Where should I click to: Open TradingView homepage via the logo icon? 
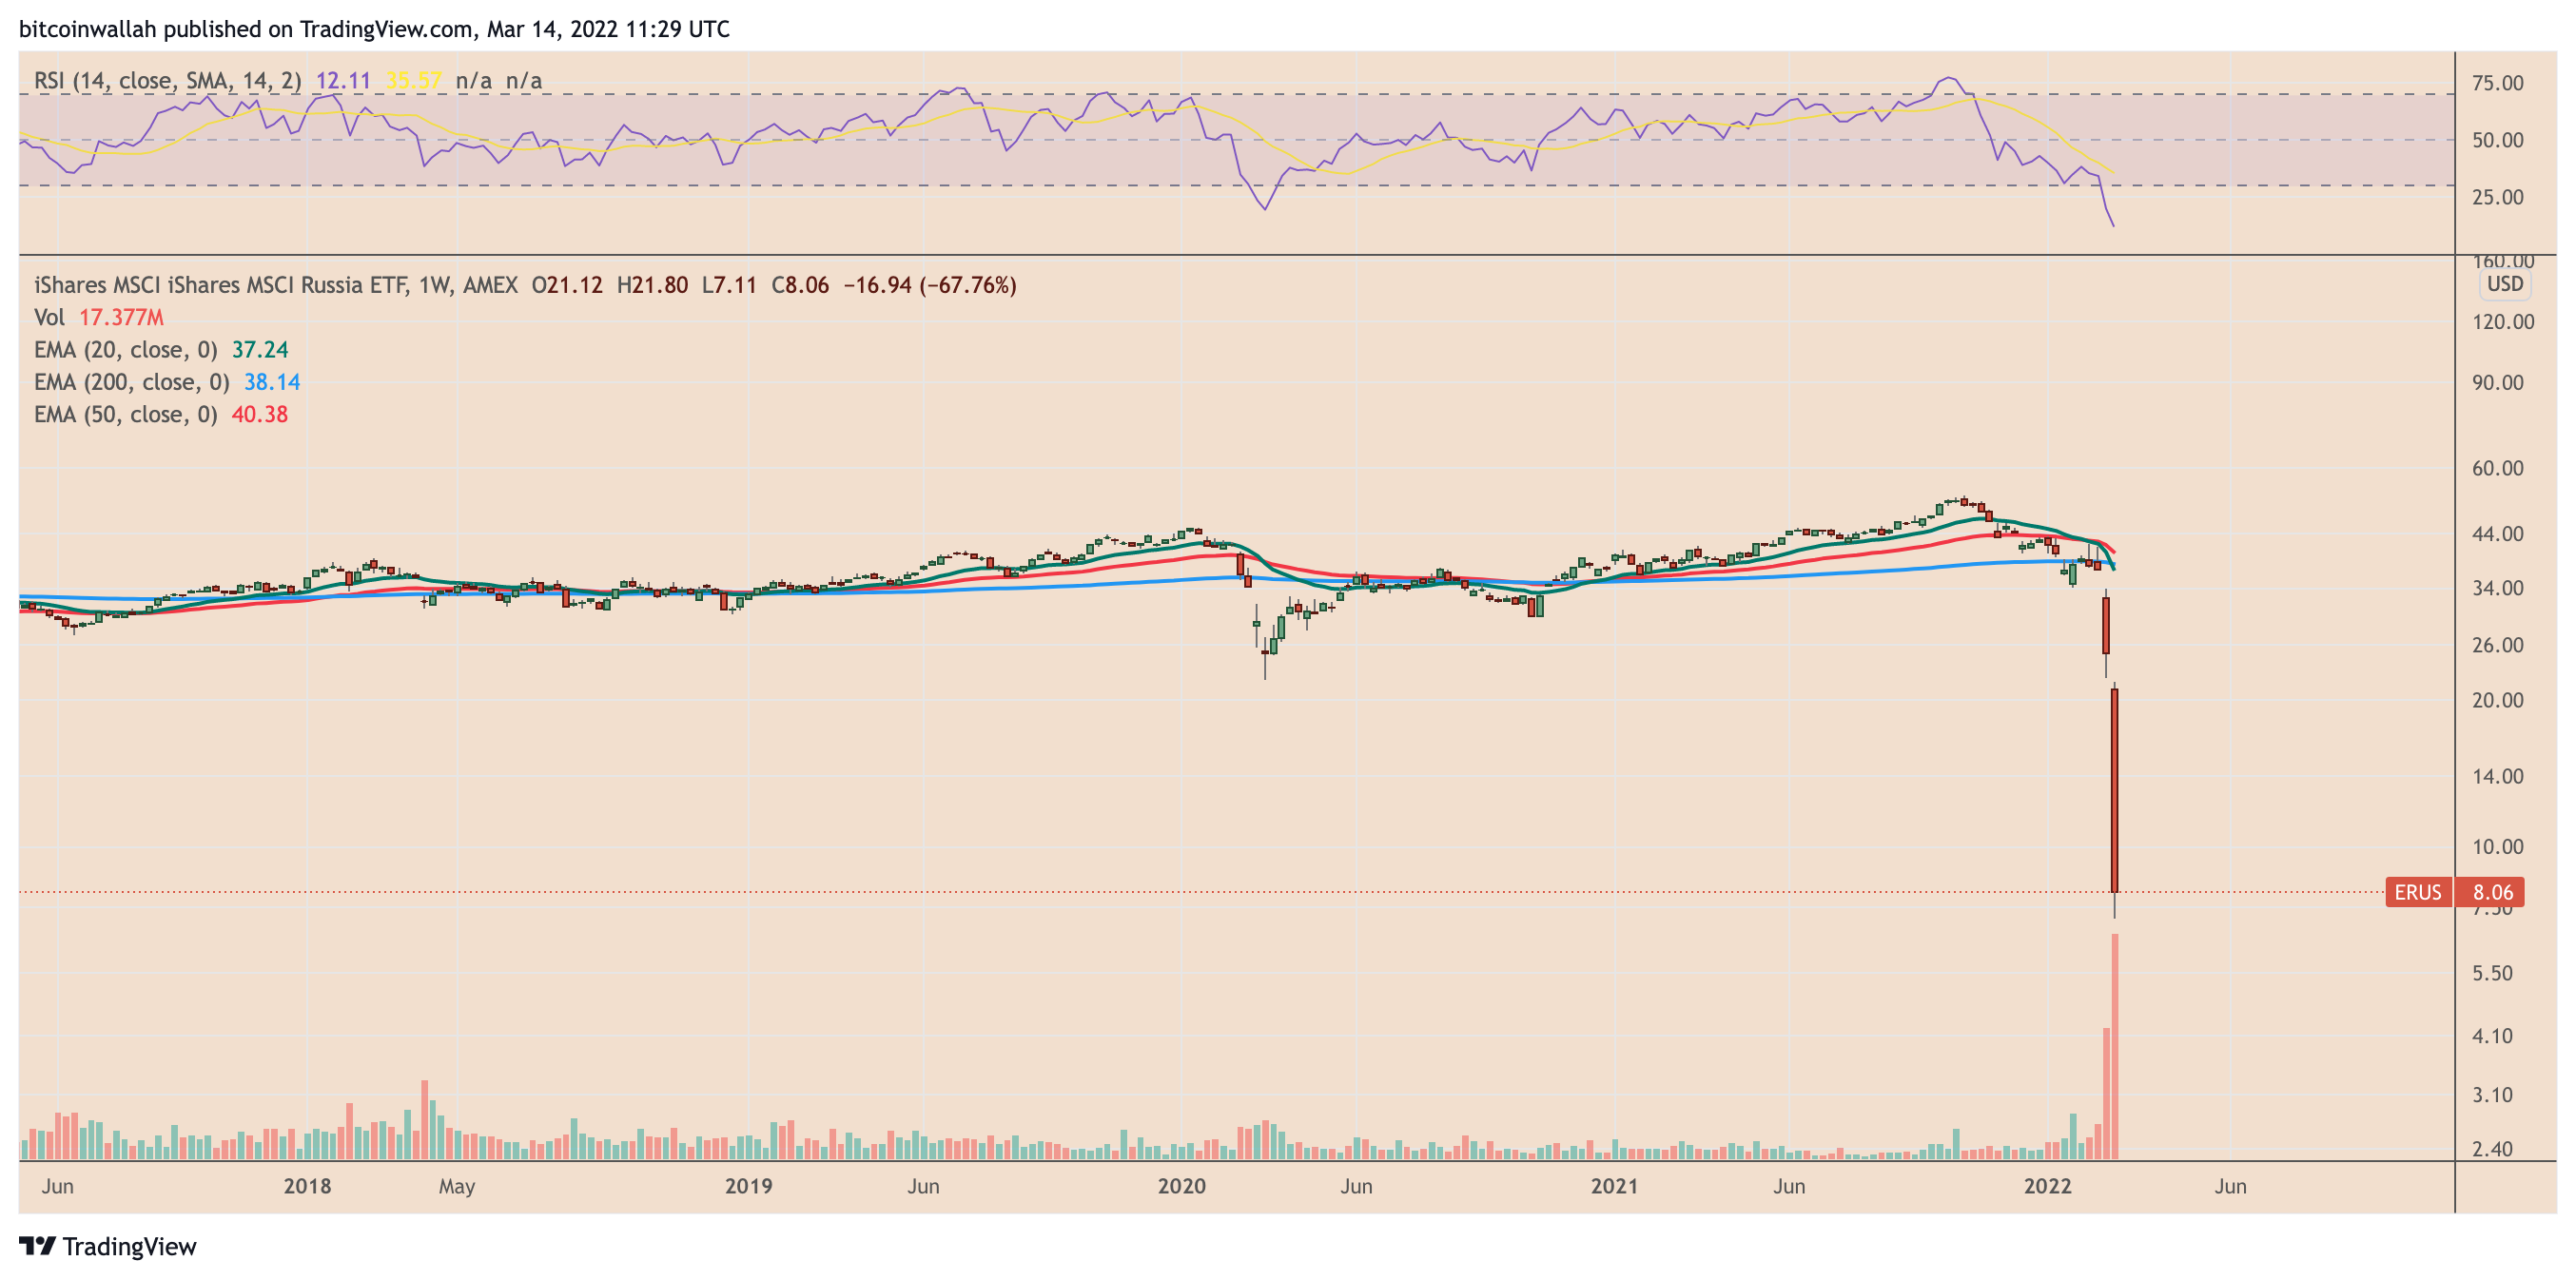(x=38, y=1247)
